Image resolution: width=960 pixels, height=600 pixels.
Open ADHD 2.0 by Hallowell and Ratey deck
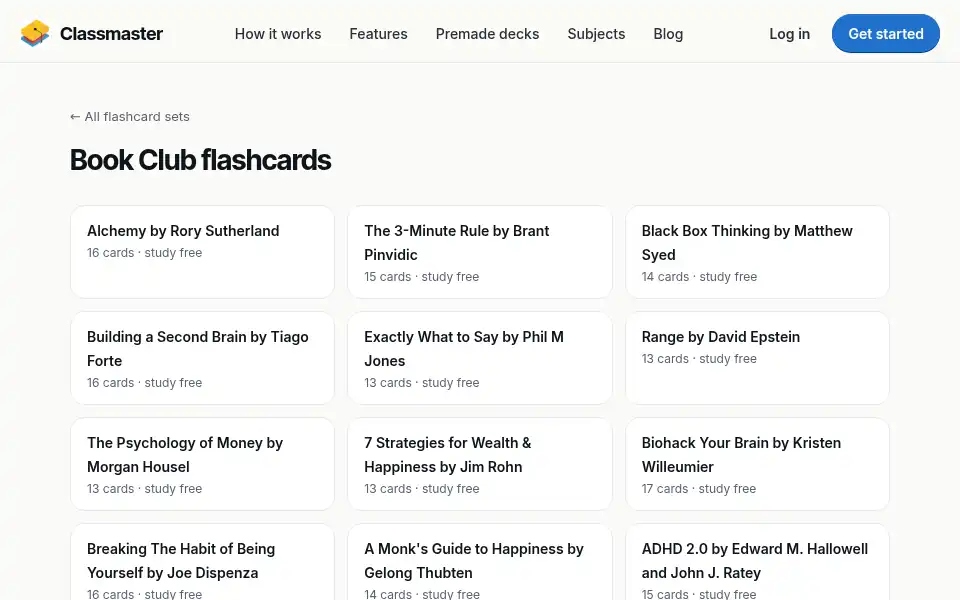(x=757, y=562)
